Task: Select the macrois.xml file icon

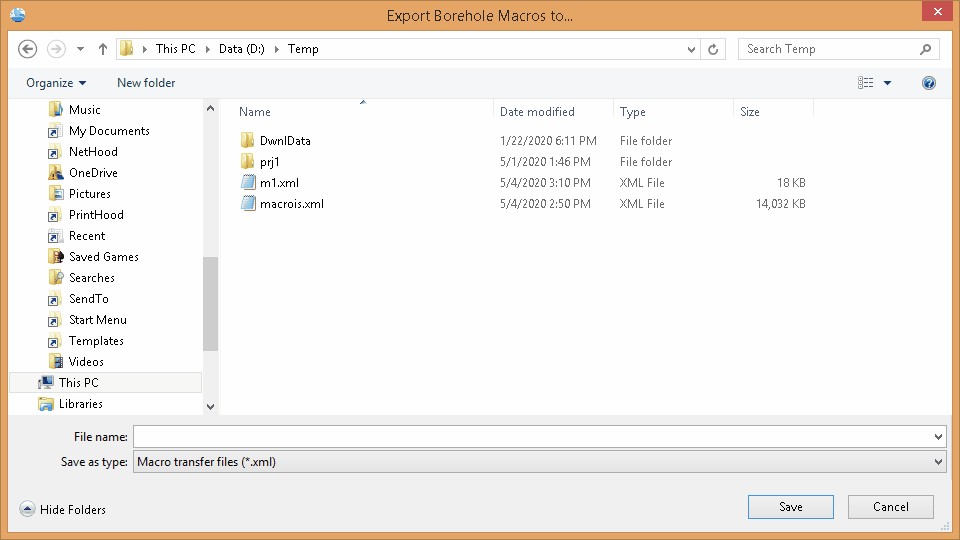Action: point(249,204)
